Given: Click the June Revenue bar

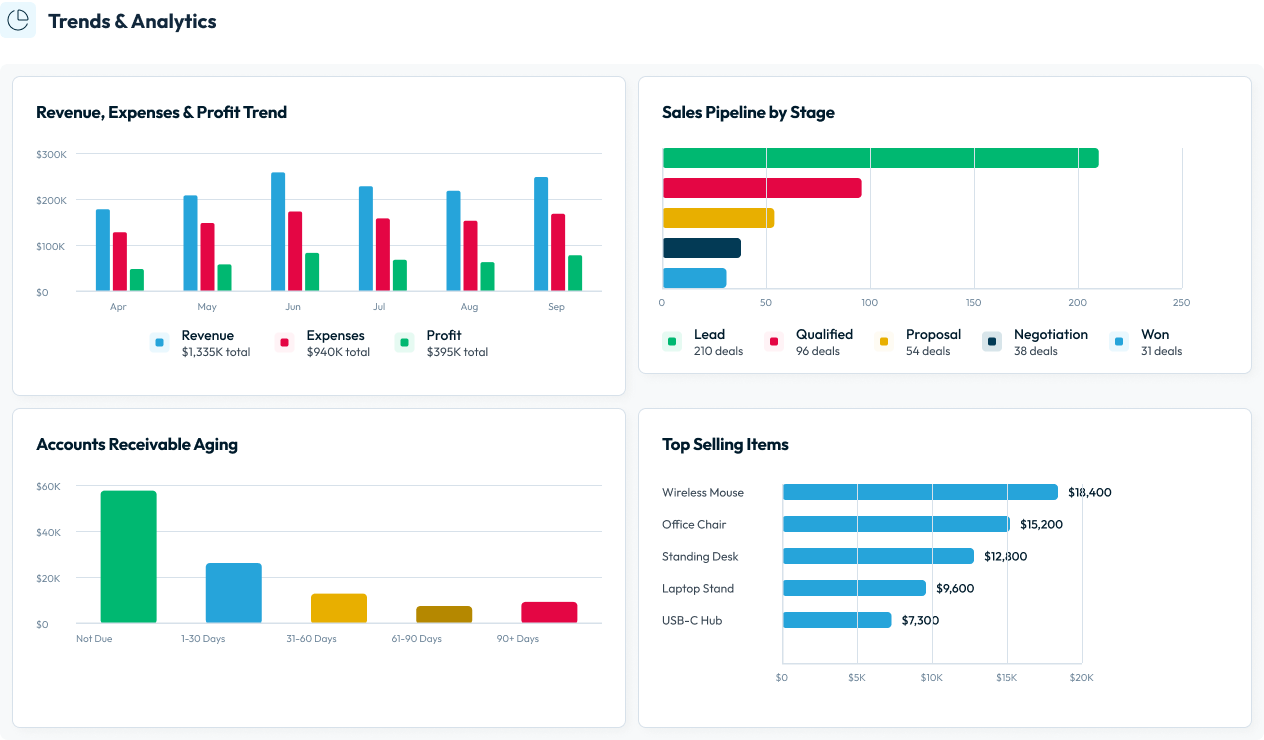Looking at the screenshot, I should pyautogui.click(x=278, y=232).
